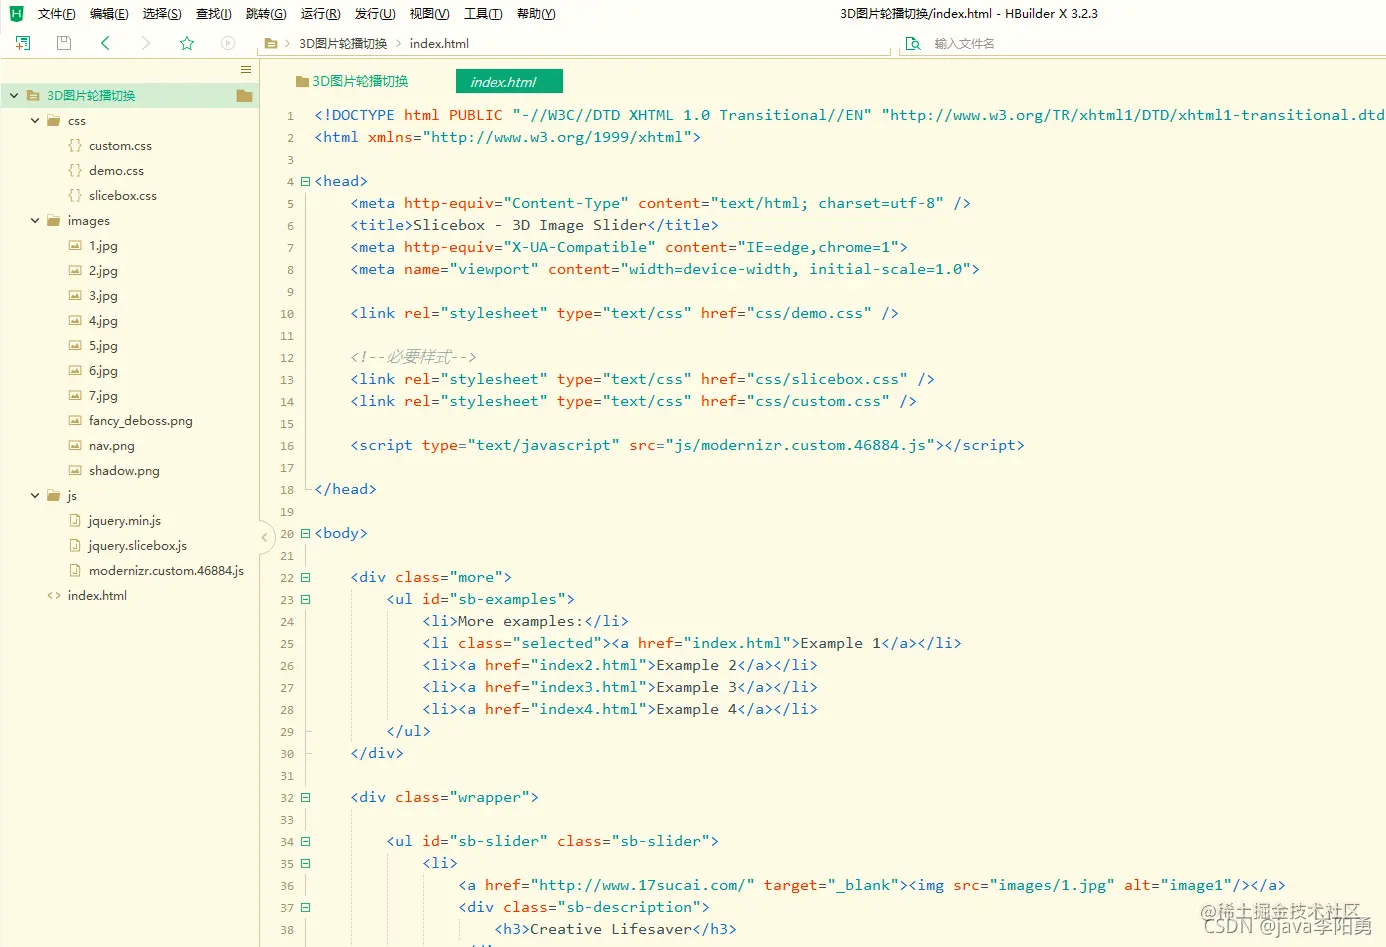
Task: Open demo.css in the tree
Action: [x=116, y=170]
